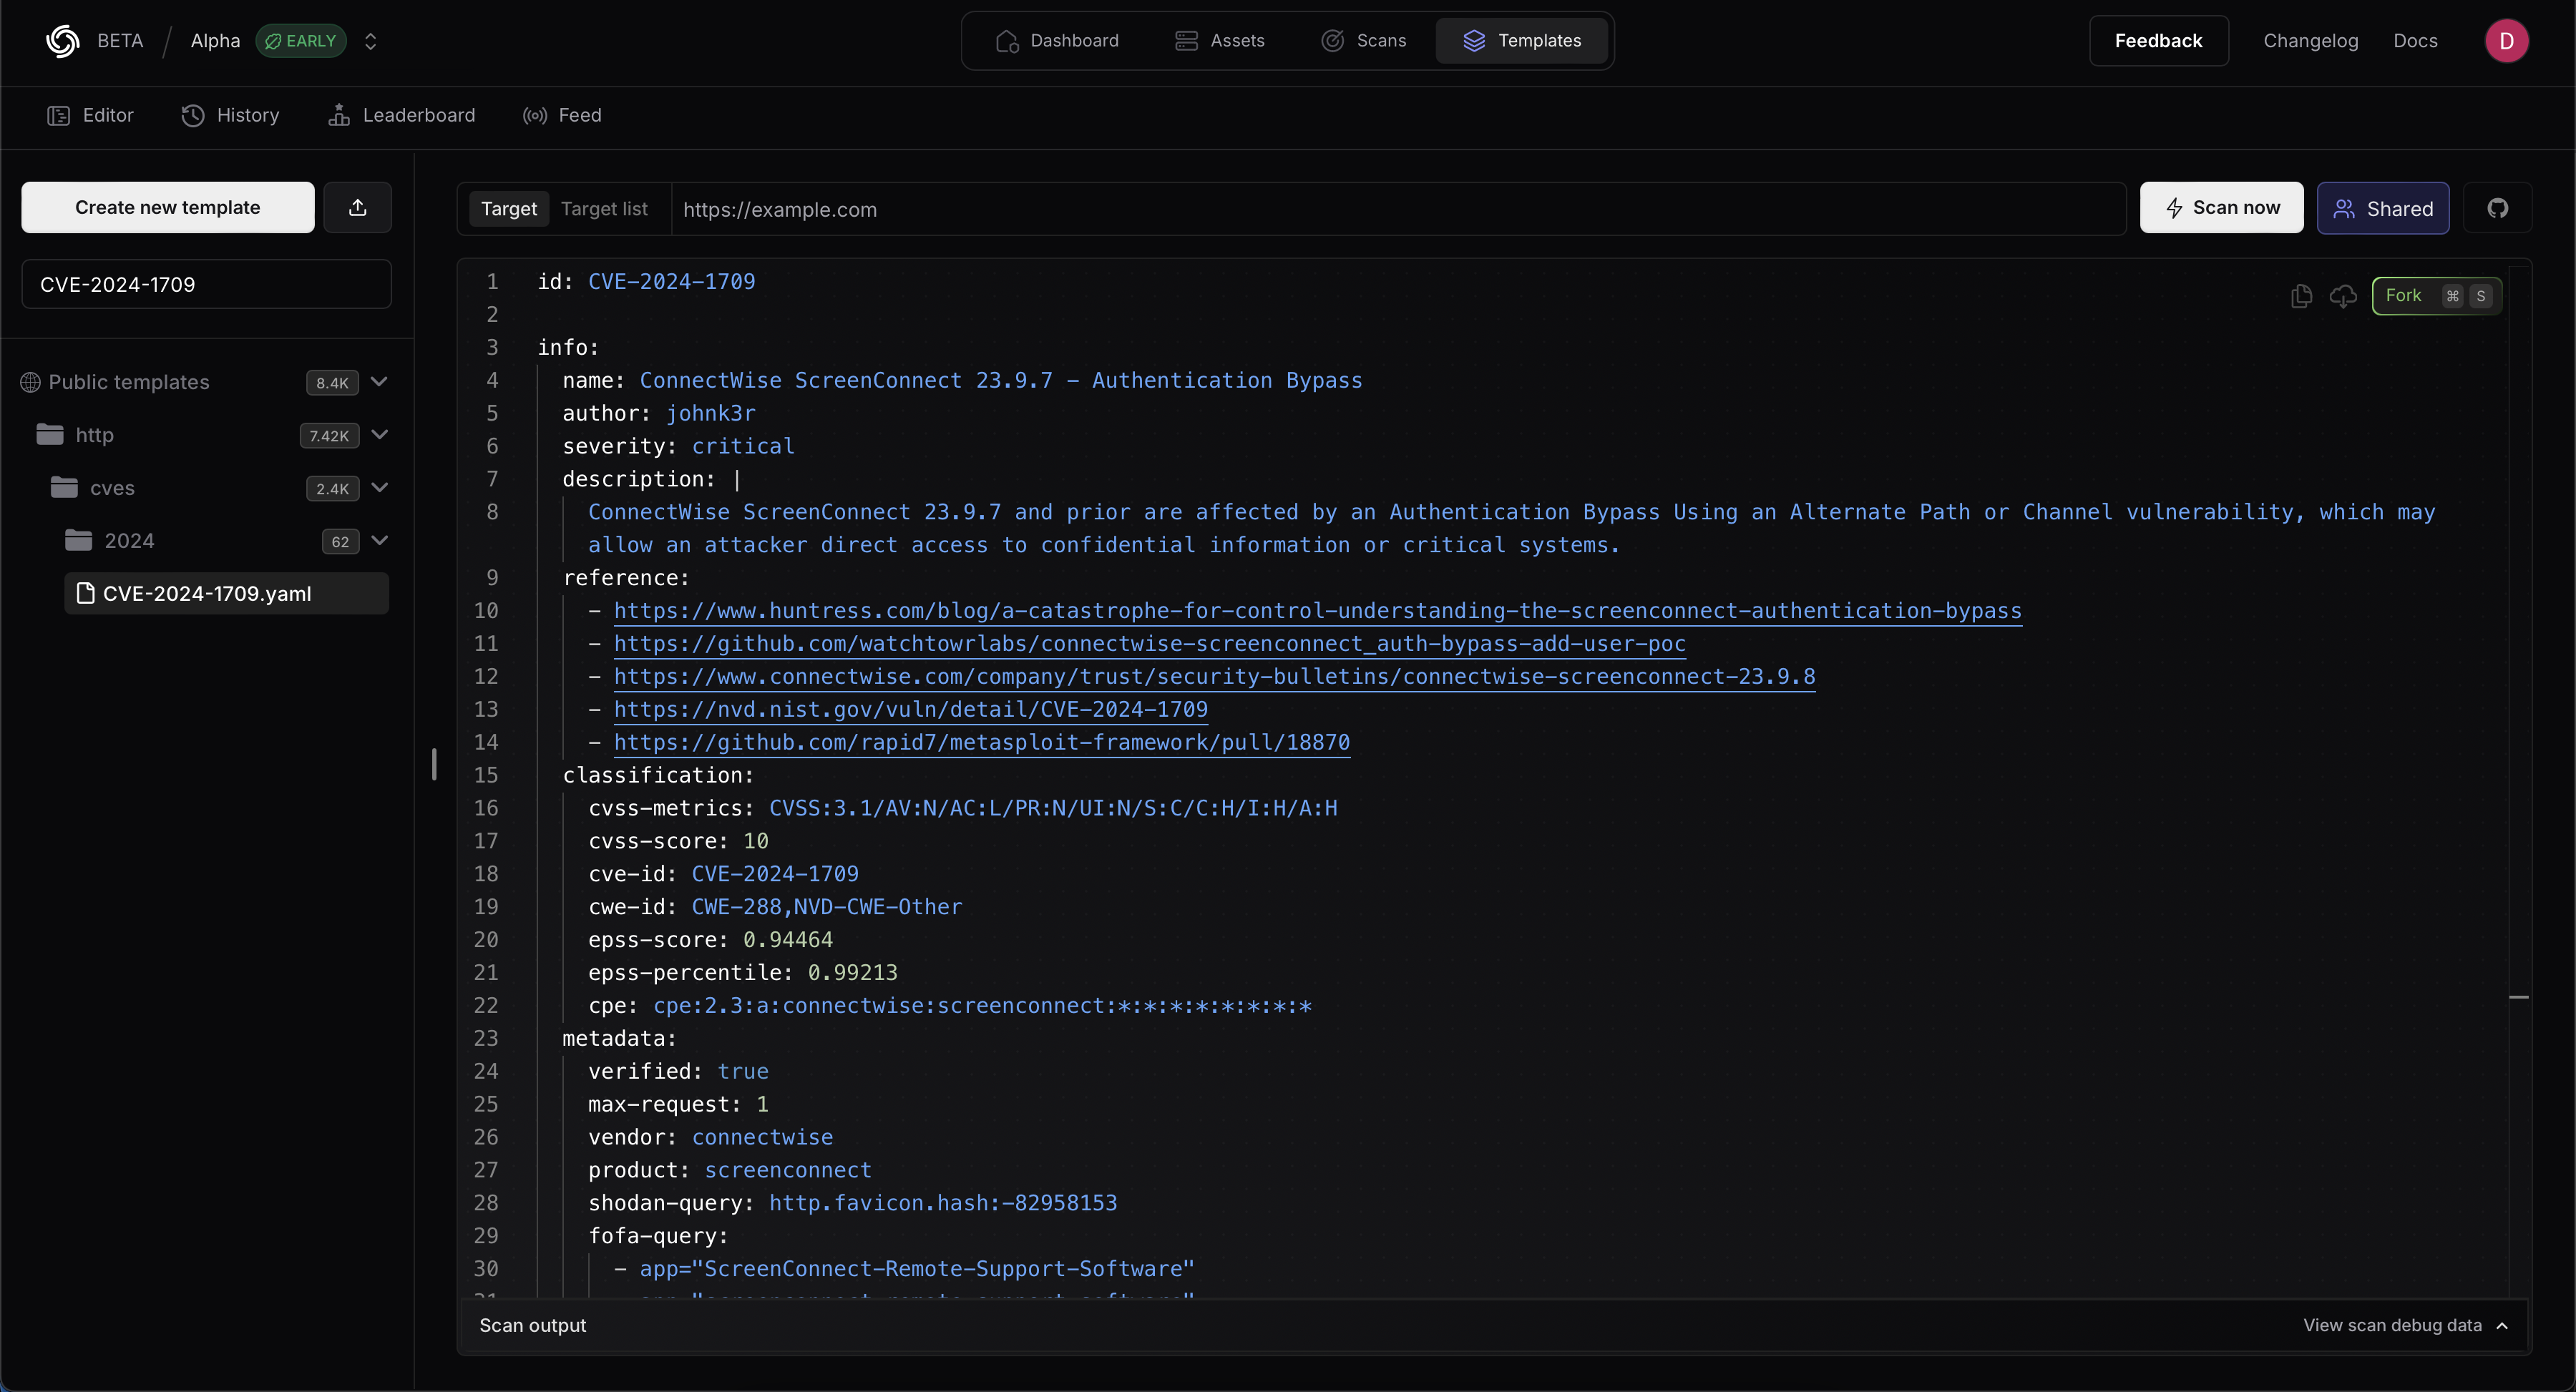This screenshot has height=1392, width=2576.
Task: Collapse the cves folder chevron
Action: point(379,488)
